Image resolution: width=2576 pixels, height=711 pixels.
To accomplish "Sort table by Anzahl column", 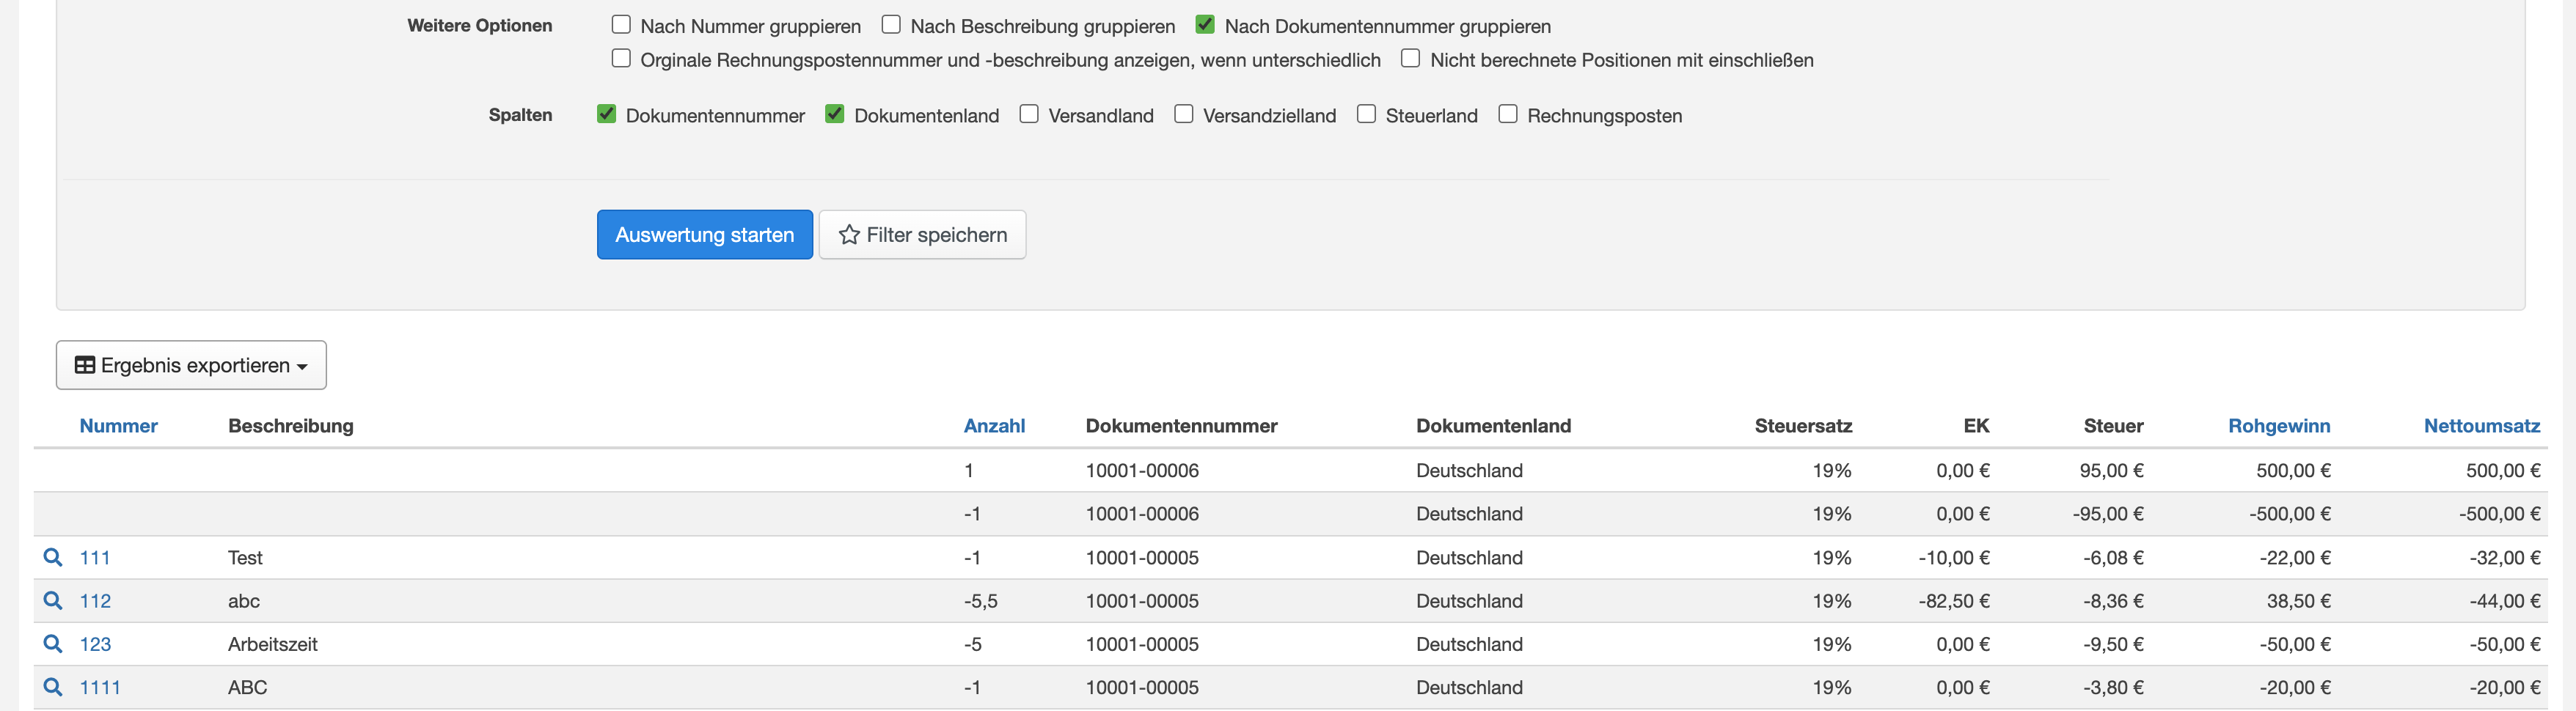I will pos(994,426).
